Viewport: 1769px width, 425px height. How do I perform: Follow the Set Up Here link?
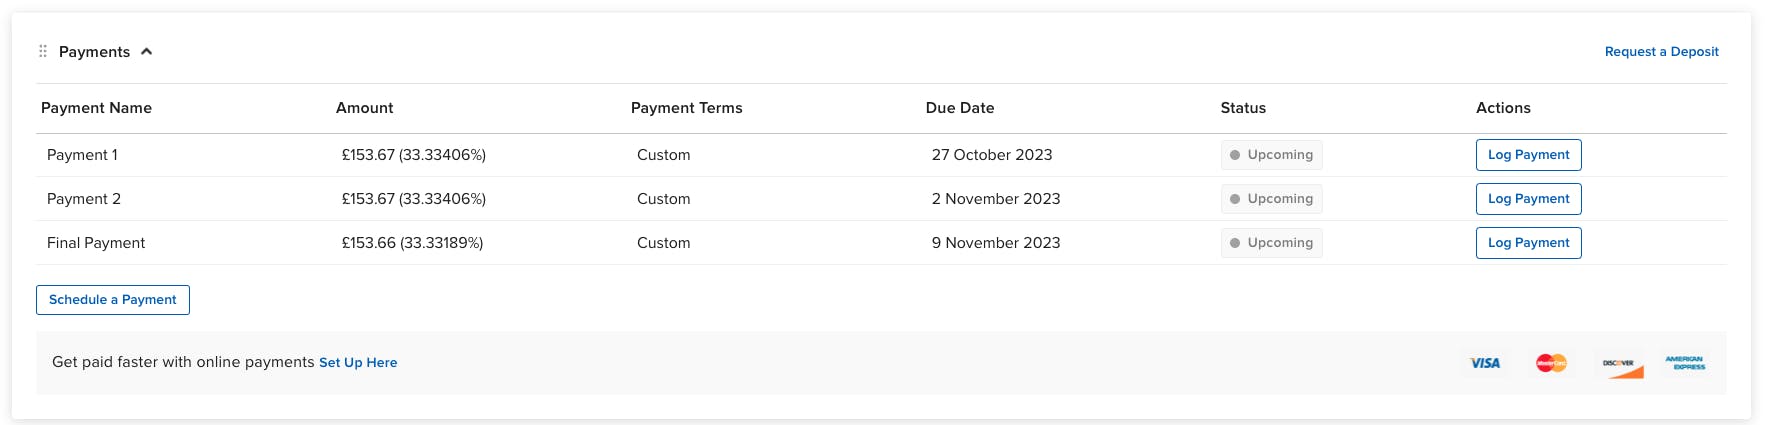358,363
